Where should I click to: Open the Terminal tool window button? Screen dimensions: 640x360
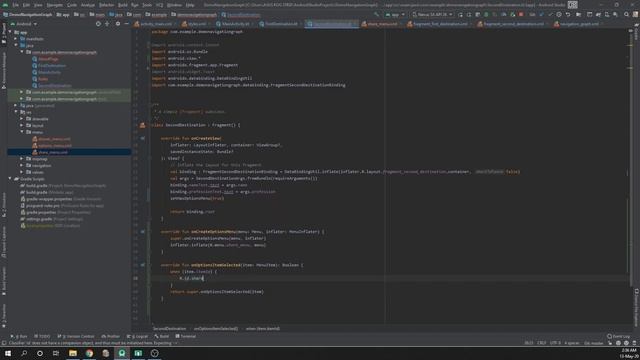click(186, 336)
